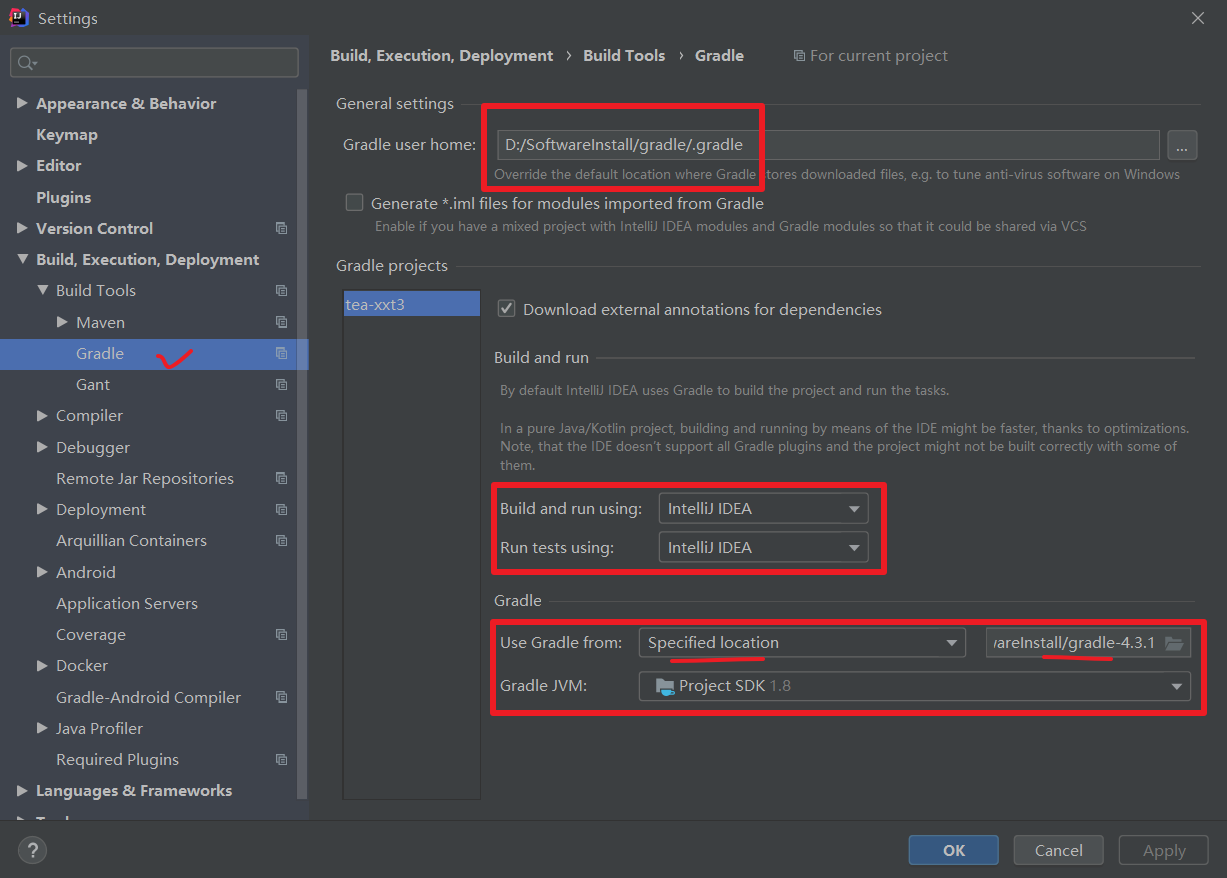Image resolution: width=1227 pixels, height=878 pixels.
Task: Select Gant under Build Tools
Action: pyautogui.click(x=93, y=385)
